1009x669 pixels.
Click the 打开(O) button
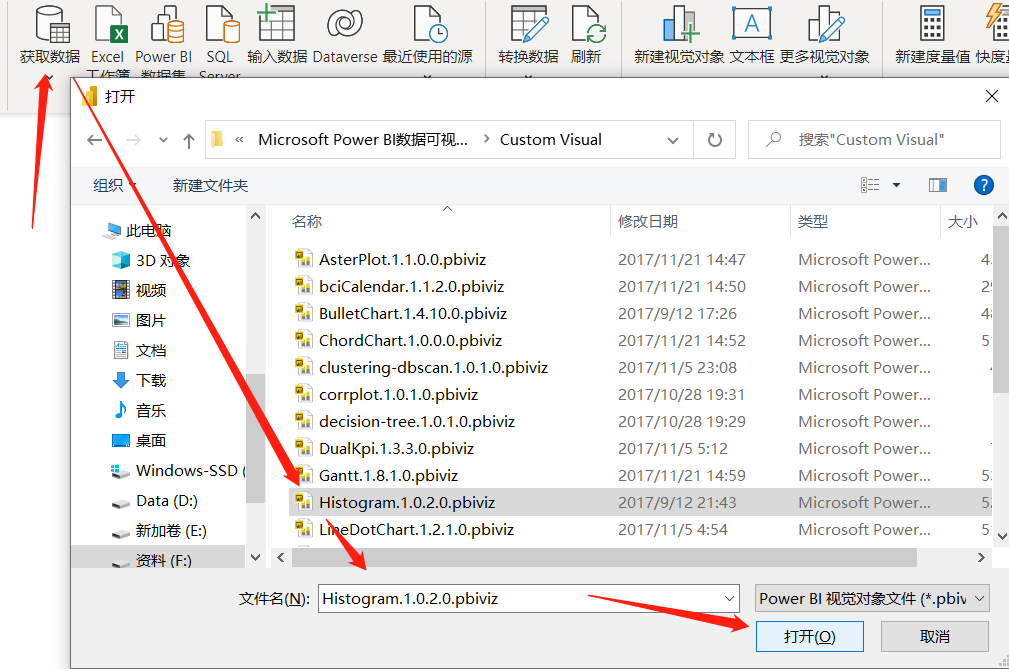point(810,636)
